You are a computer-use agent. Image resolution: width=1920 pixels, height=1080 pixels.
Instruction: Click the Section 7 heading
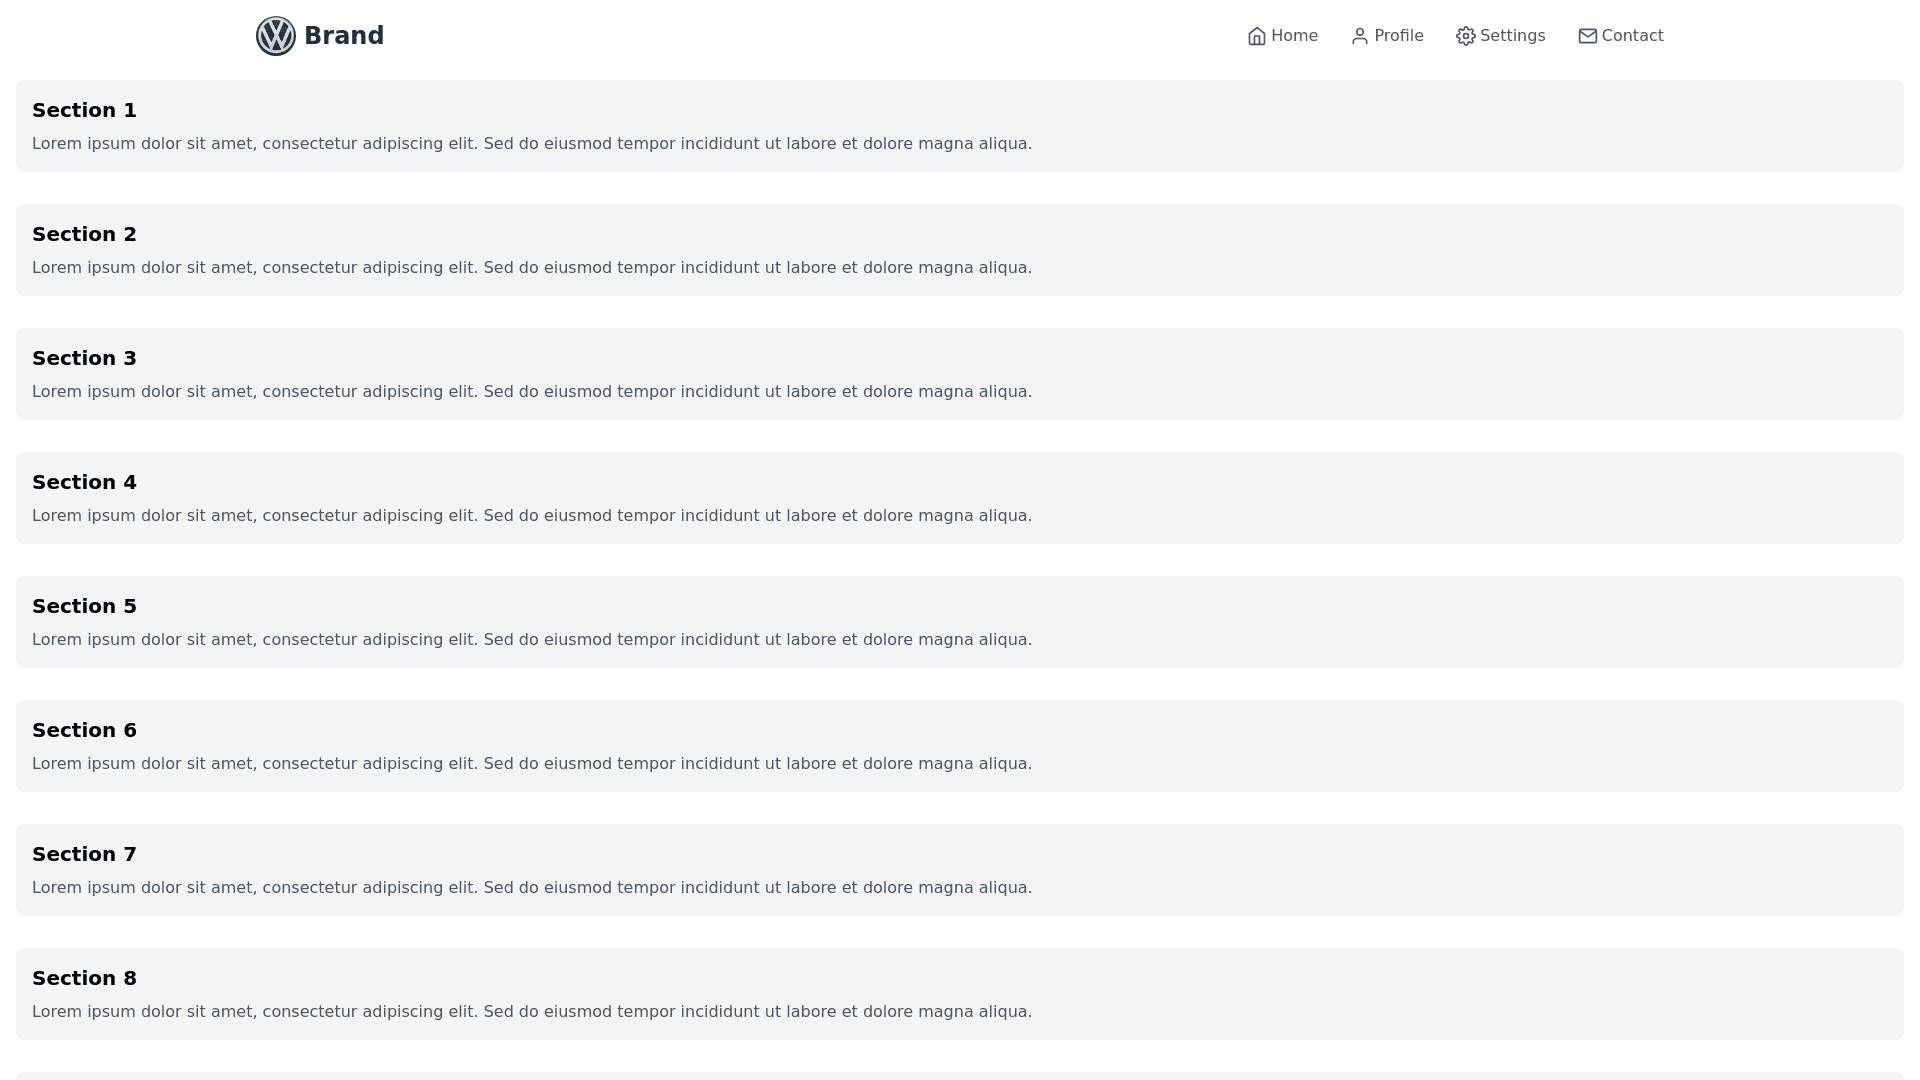click(84, 854)
